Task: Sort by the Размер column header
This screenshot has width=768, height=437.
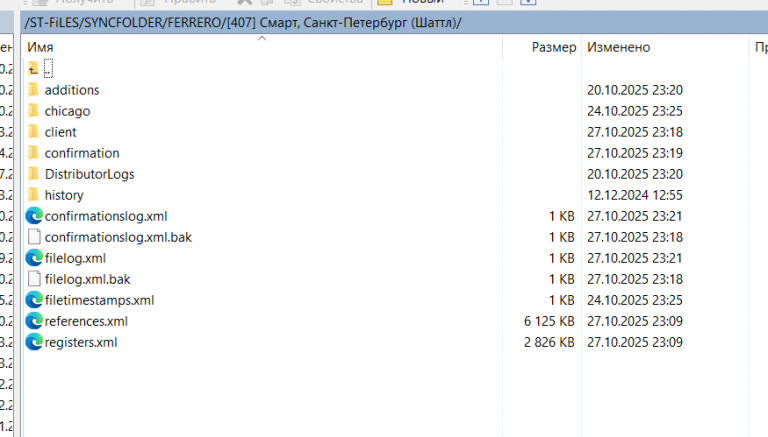Action: click(x=554, y=48)
